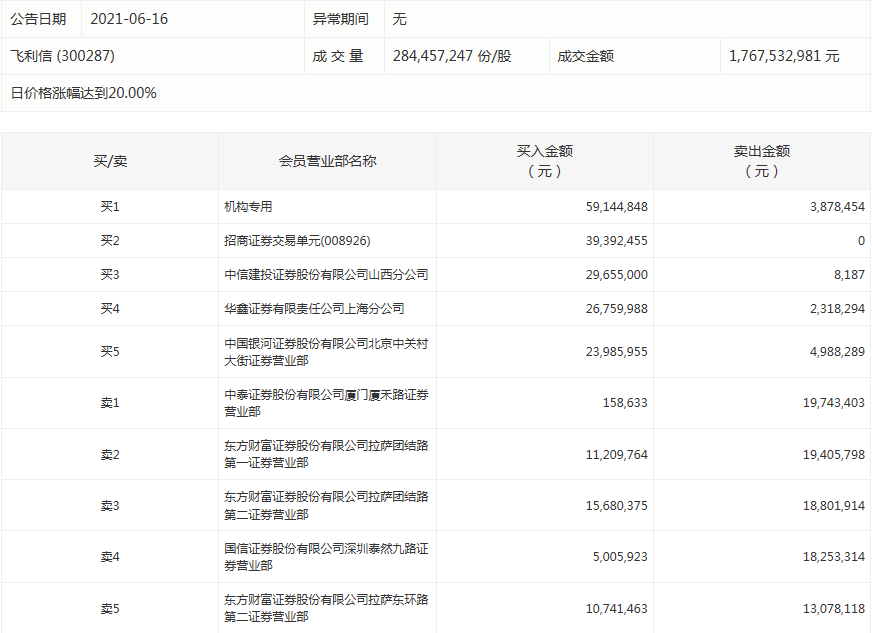Click the turnover amount 1,767,532,981 元

coord(784,56)
